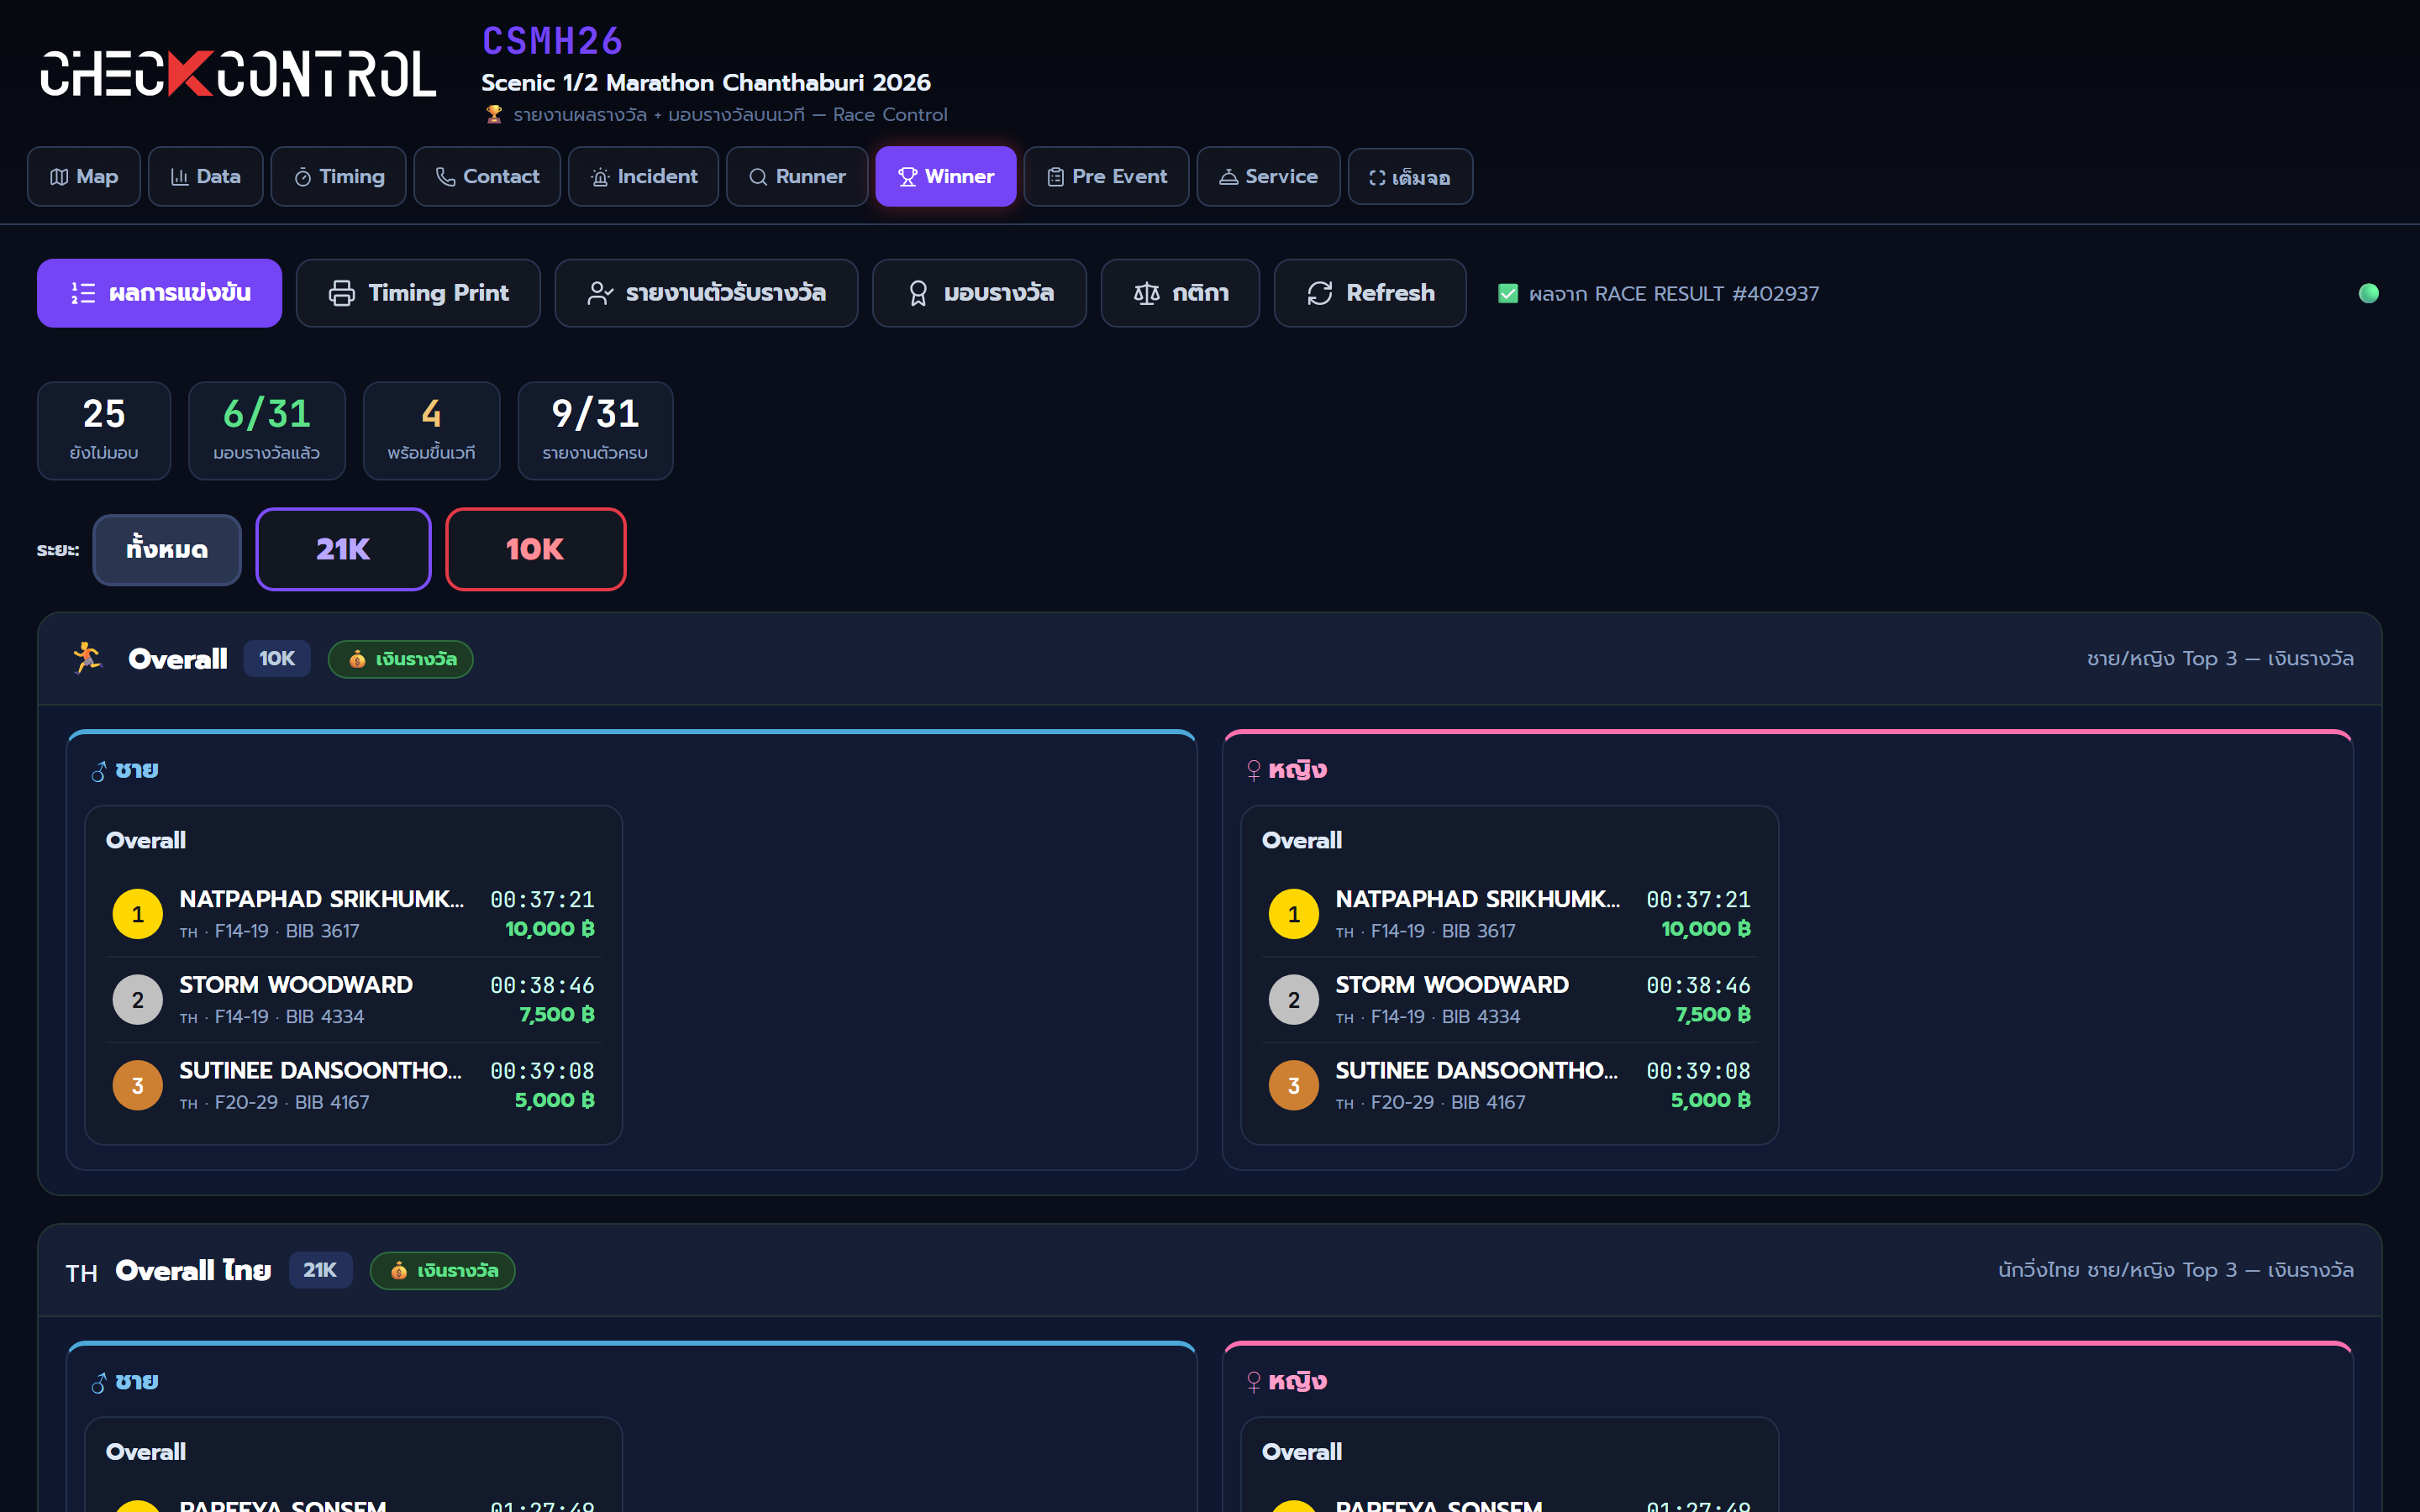This screenshot has width=2420, height=1512.
Task: Select the Winner tab
Action: pyautogui.click(x=946, y=176)
